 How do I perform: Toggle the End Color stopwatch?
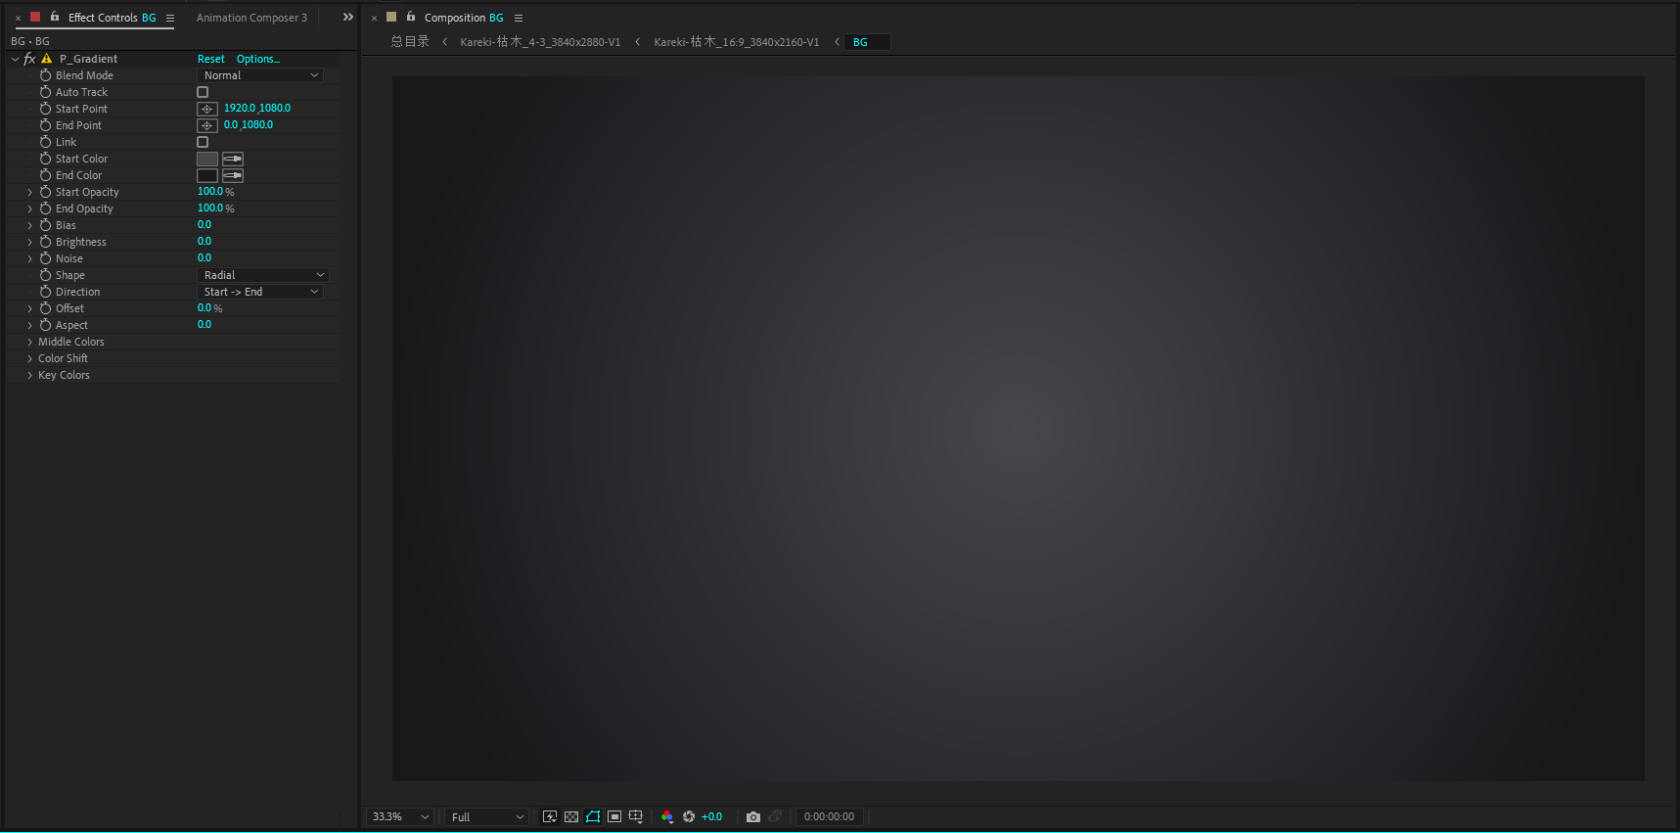(45, 175)
